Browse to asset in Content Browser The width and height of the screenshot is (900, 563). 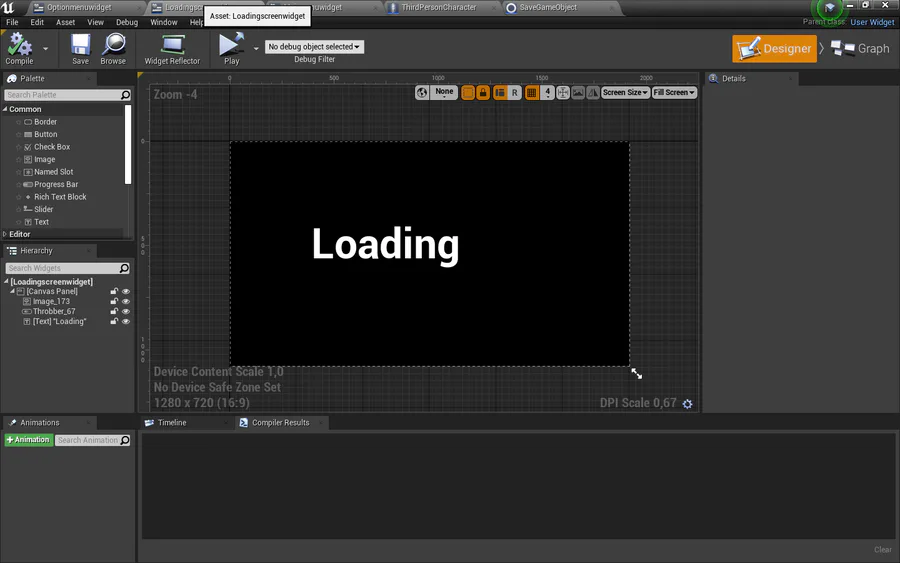113,48
